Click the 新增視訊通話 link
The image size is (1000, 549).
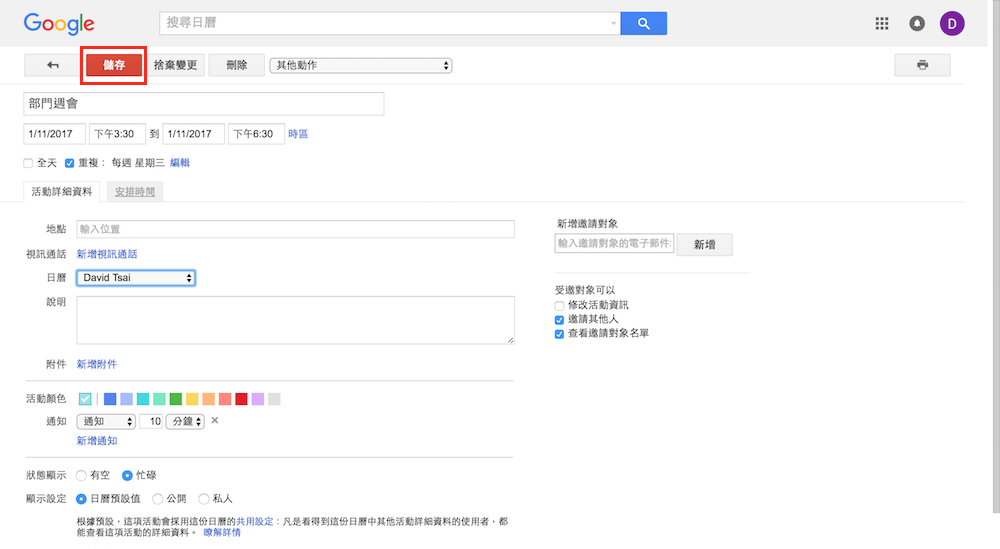click(x=107, y=254)
